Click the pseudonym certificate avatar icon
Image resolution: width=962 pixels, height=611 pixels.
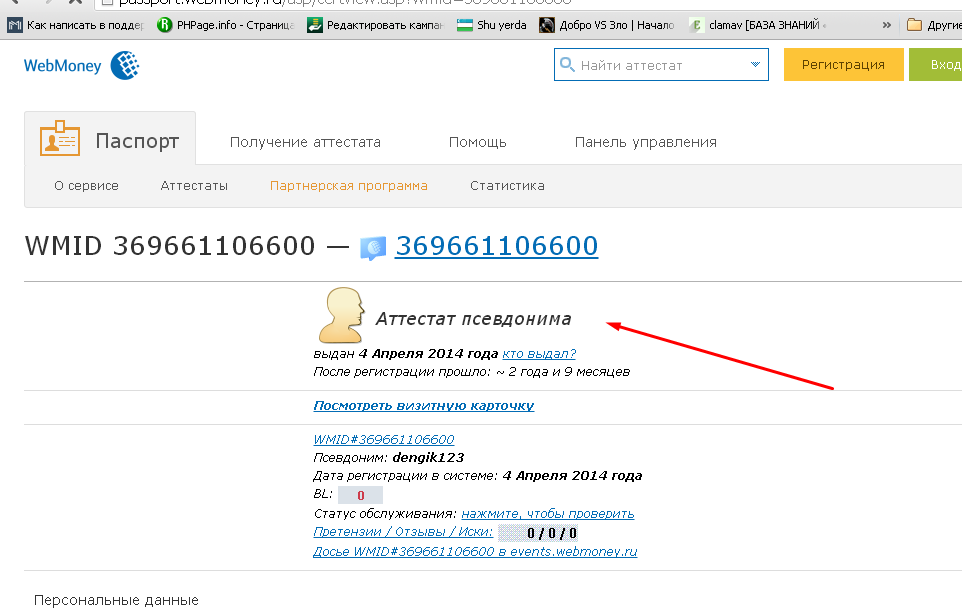pyautogui.click(x=340, y=316)
